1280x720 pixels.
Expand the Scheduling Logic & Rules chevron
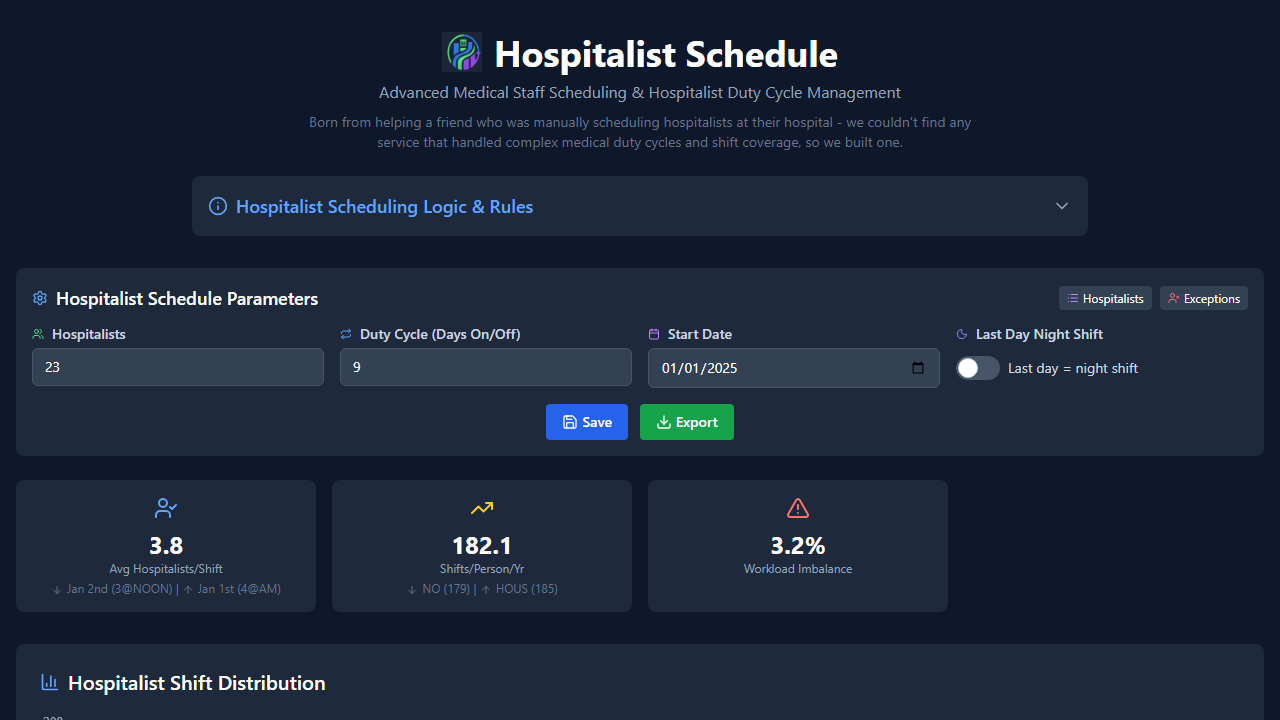[x=1062, y=206]
